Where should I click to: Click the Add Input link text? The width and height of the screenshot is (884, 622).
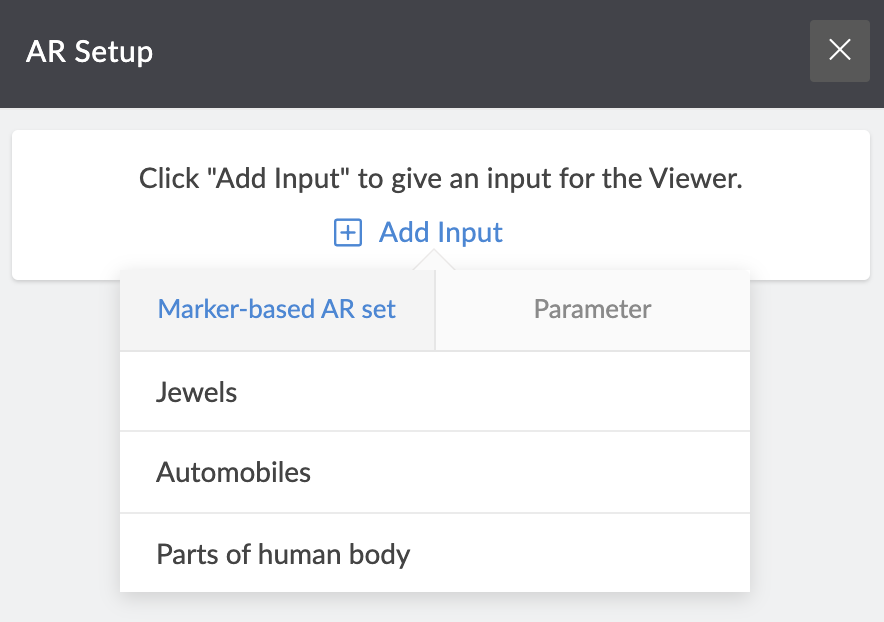(x=440, y=232)
